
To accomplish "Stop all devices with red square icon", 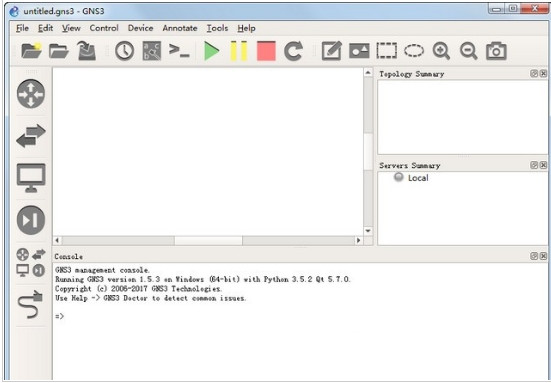I will [x=266, y=51].
